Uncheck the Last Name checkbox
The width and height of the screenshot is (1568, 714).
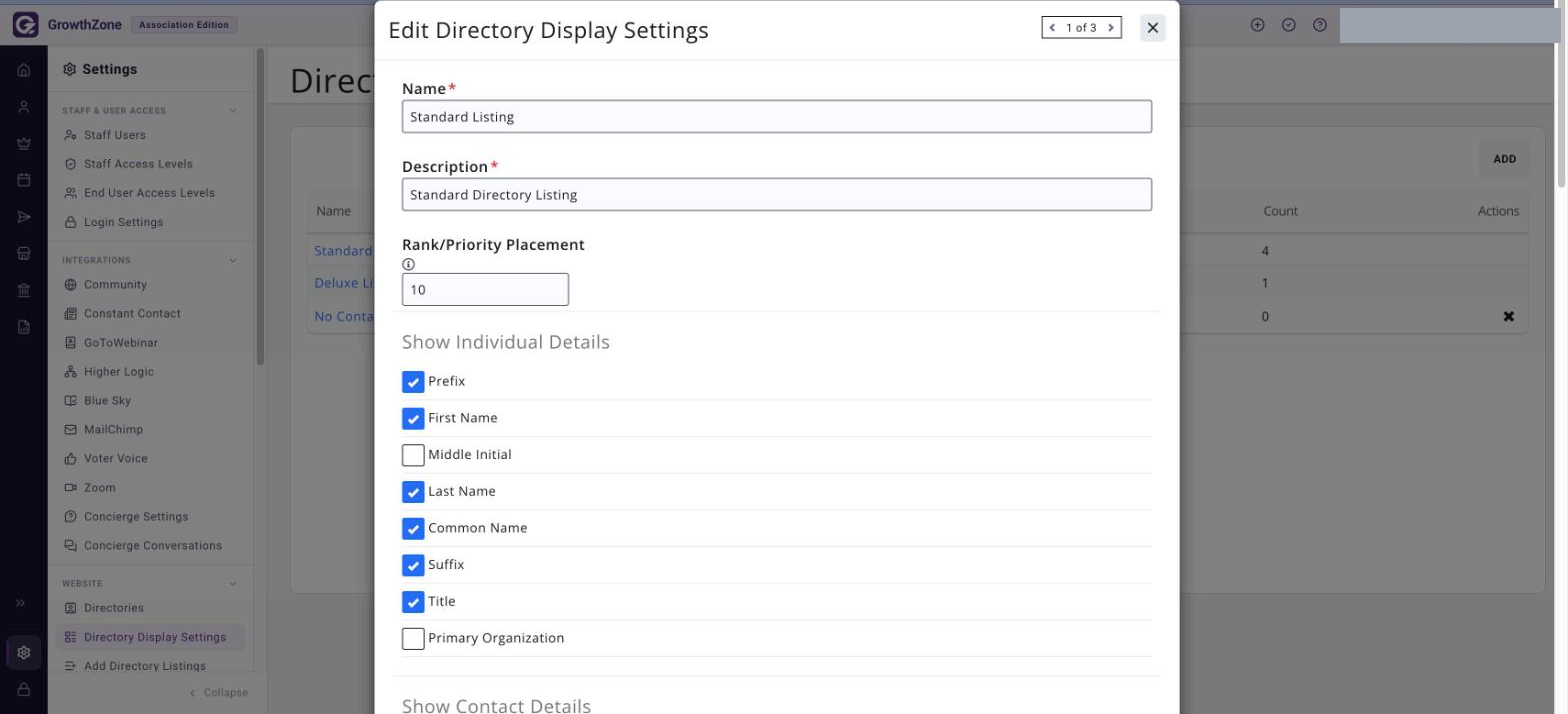pos(413,492)
